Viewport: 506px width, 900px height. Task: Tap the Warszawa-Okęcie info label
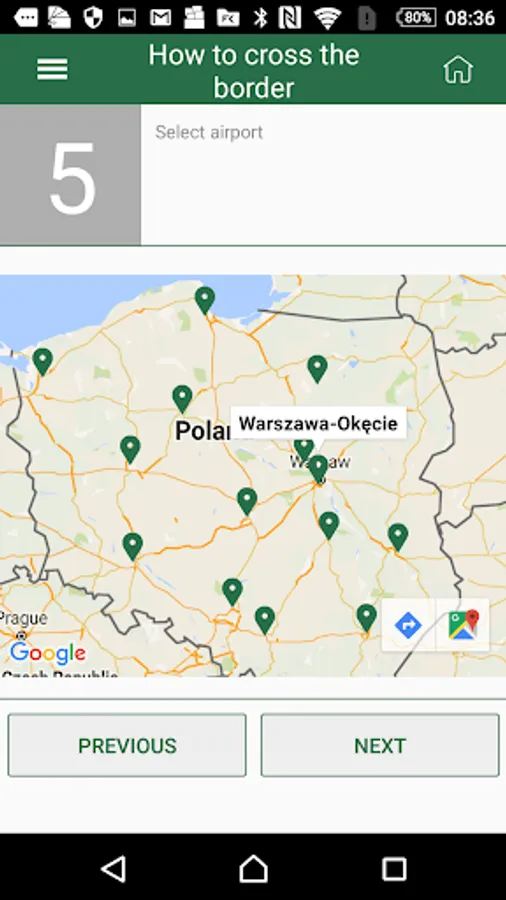[x=318, y=424]
